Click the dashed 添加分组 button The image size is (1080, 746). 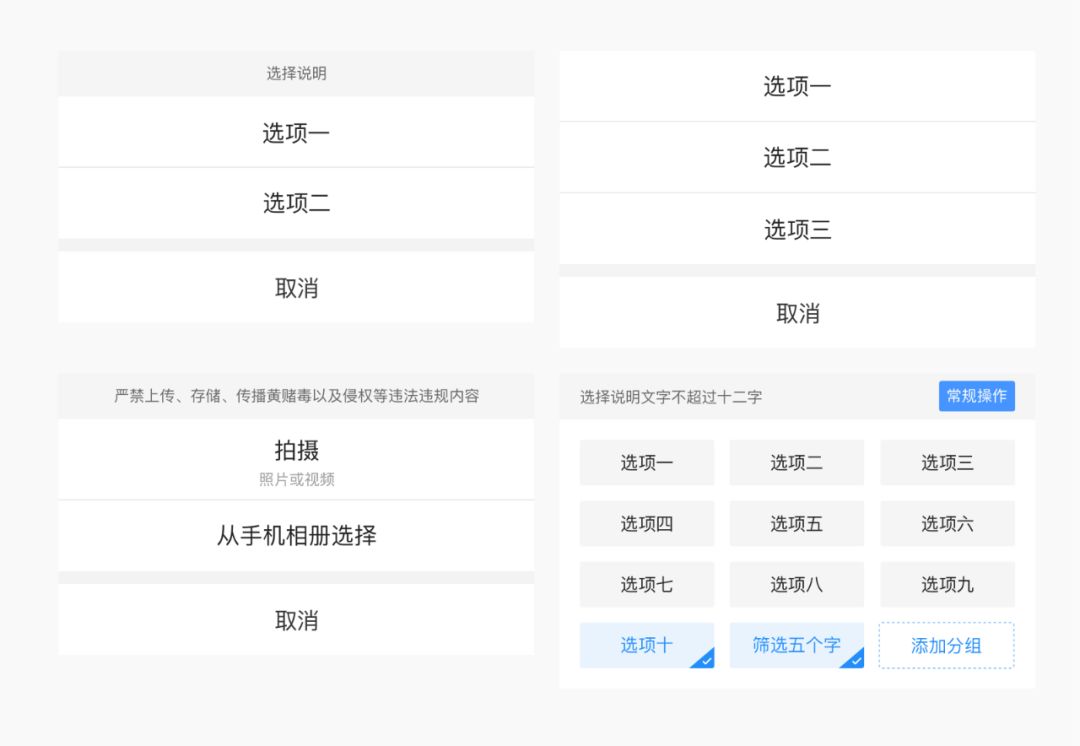click(x=946, y=645)
